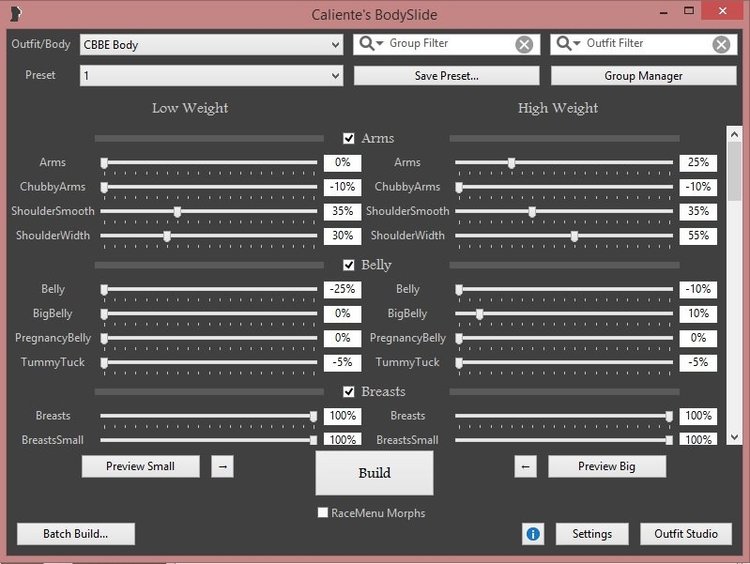Uncheck the Breasts category checkbox

(349, 392)
